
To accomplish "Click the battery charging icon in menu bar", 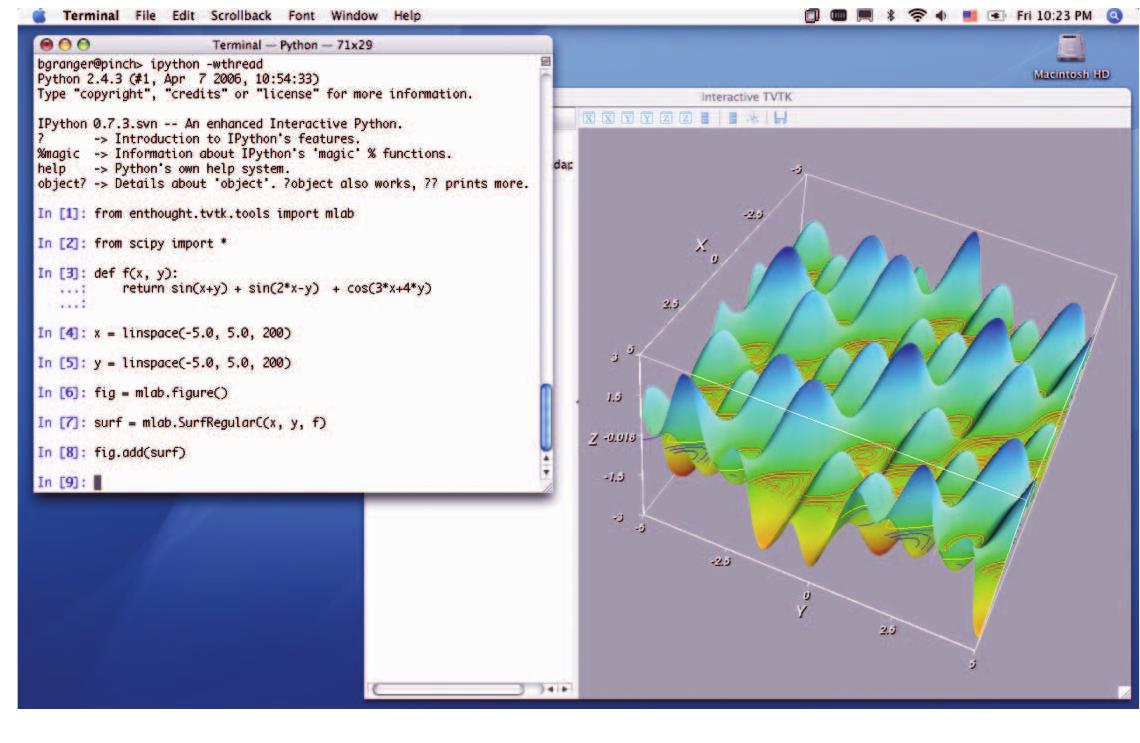I will click(996, 15).
